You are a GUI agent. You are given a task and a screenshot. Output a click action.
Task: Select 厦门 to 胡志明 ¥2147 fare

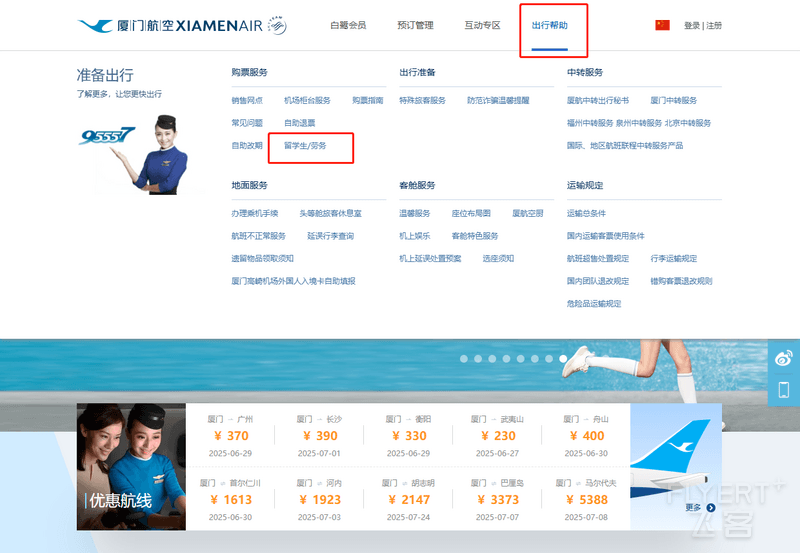(408, 499)
